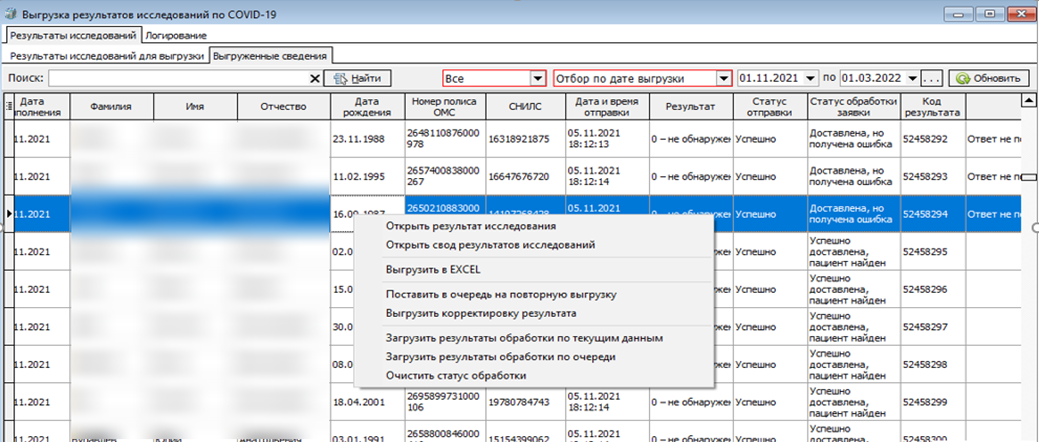Open Результаты исследований для выгрузки tab
Viewport: 1039px width, 442px height.
(104, 56)
